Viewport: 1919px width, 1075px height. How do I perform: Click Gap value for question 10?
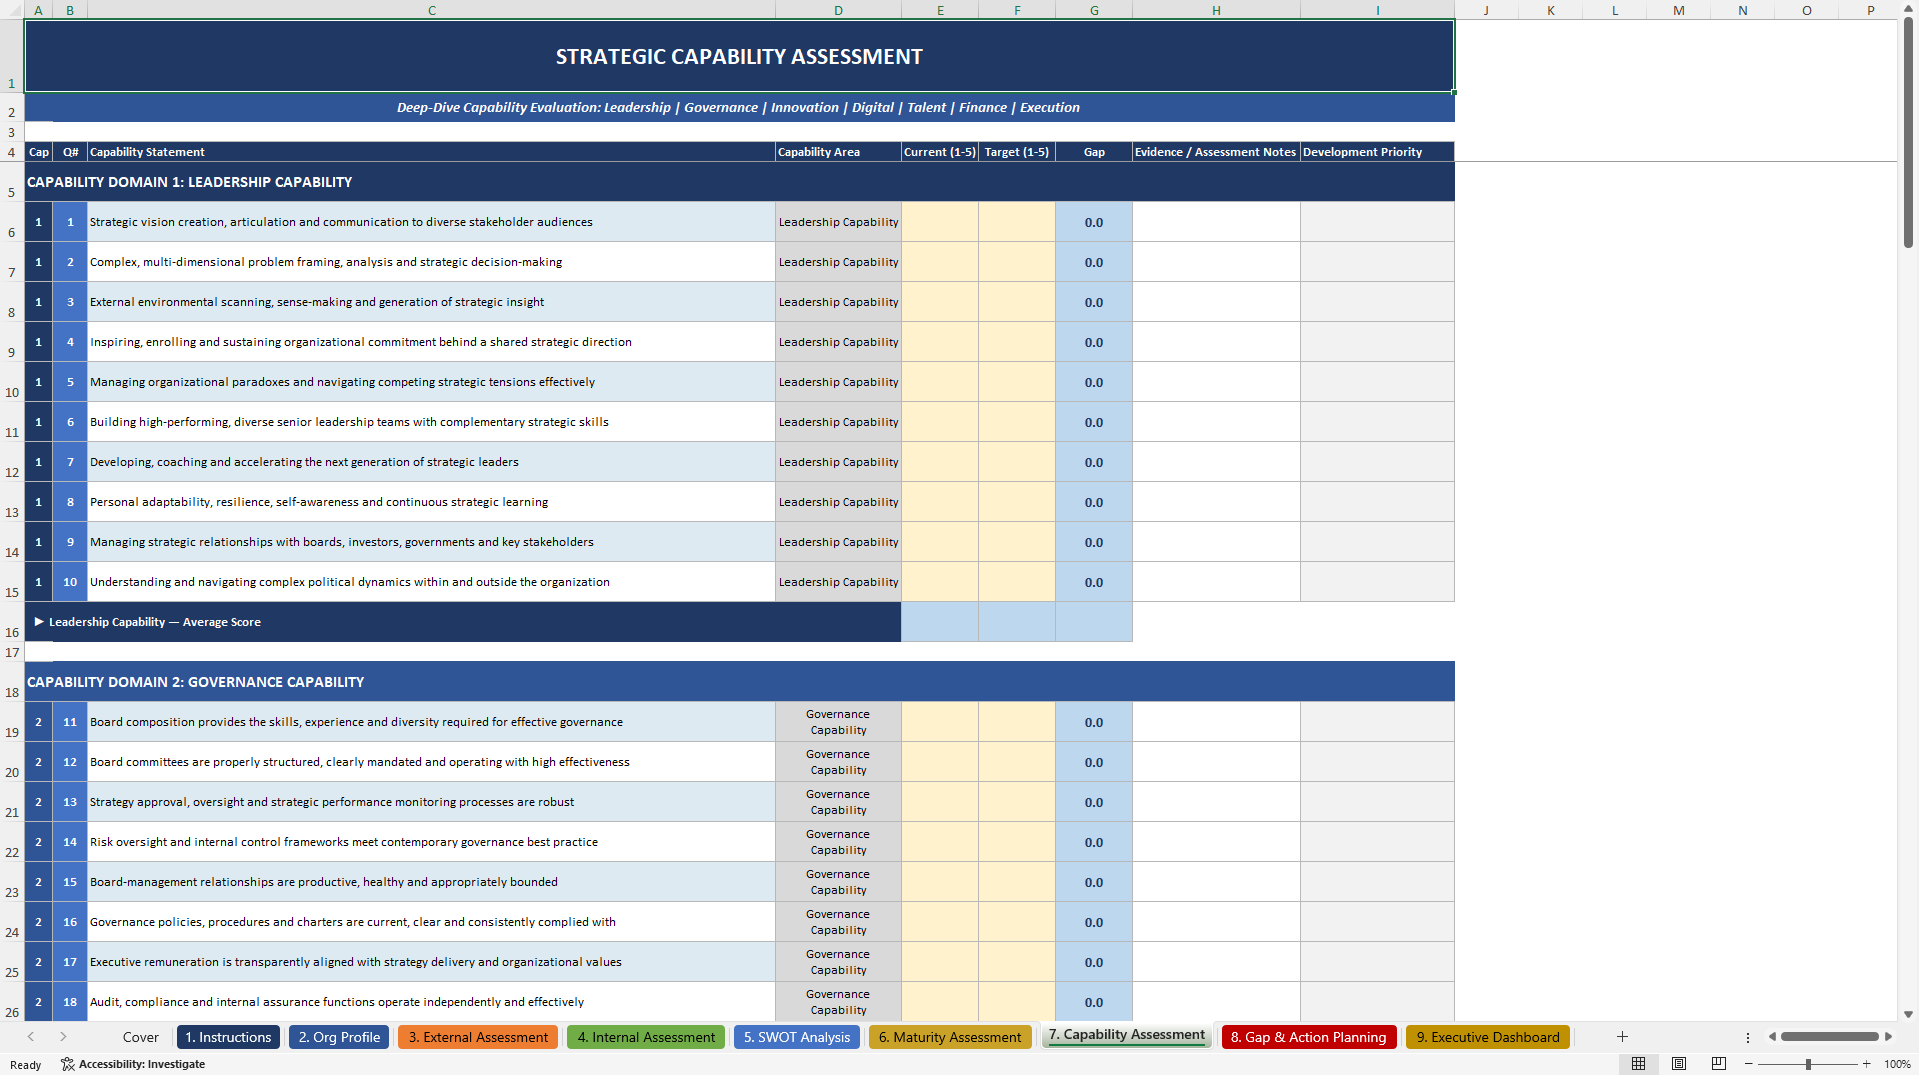pyautogui.click(x=1094, y=582)
